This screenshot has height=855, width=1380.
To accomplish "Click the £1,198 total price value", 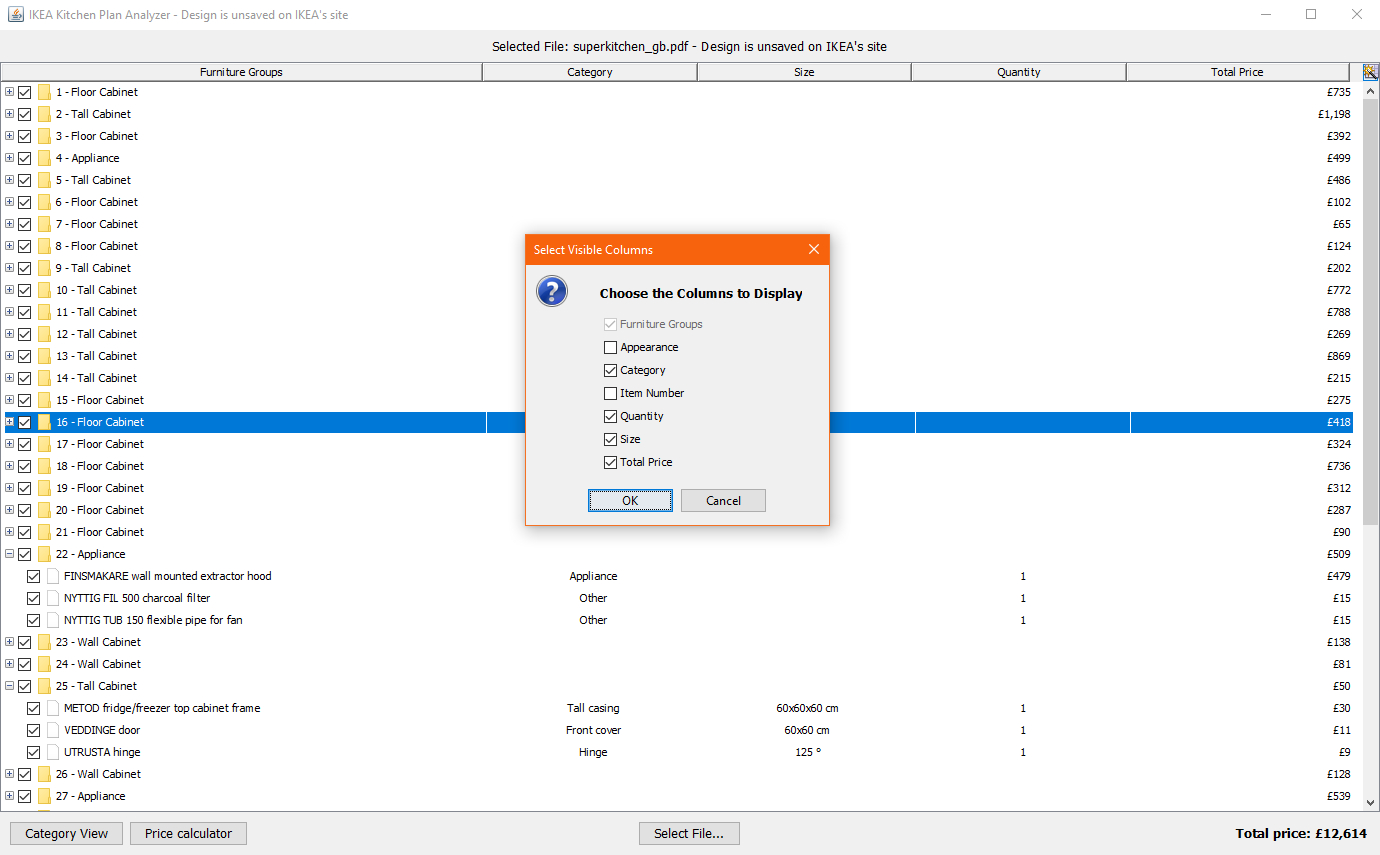I will click(x=1334, y=114).
